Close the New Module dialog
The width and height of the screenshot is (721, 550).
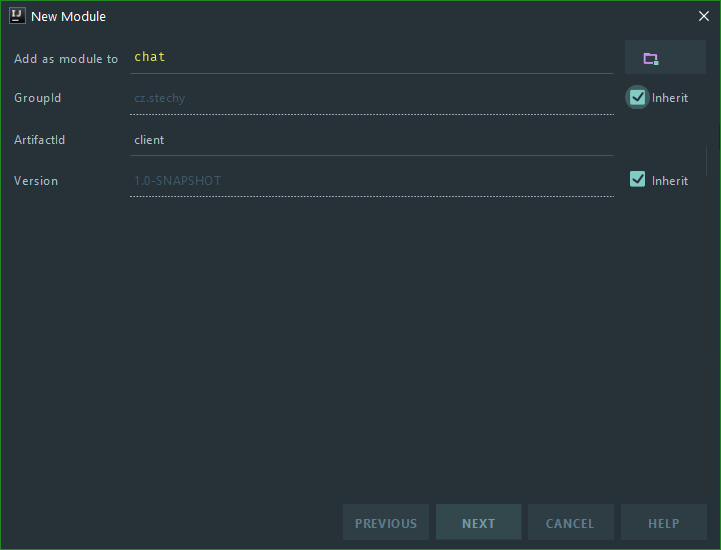click(704, 16)
